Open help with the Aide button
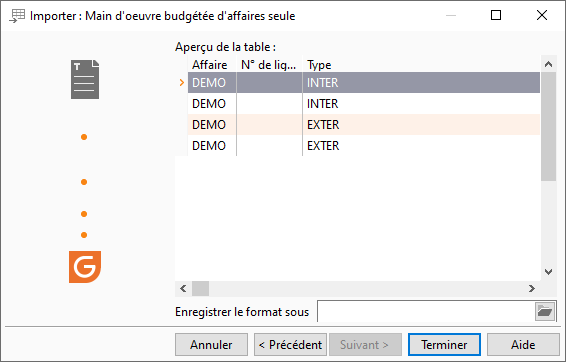 click(x=523, y=345)
